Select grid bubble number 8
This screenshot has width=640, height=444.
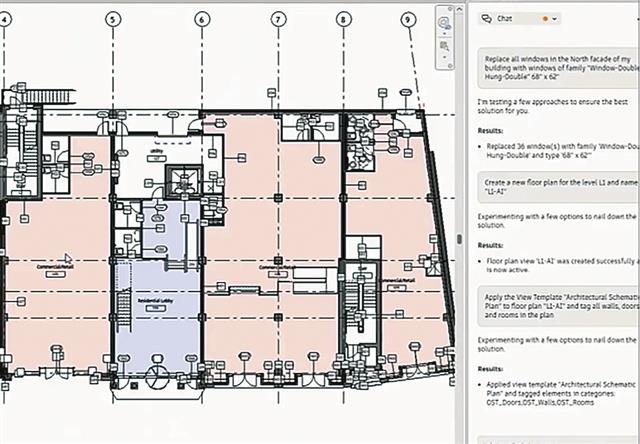tap(344, 19)
